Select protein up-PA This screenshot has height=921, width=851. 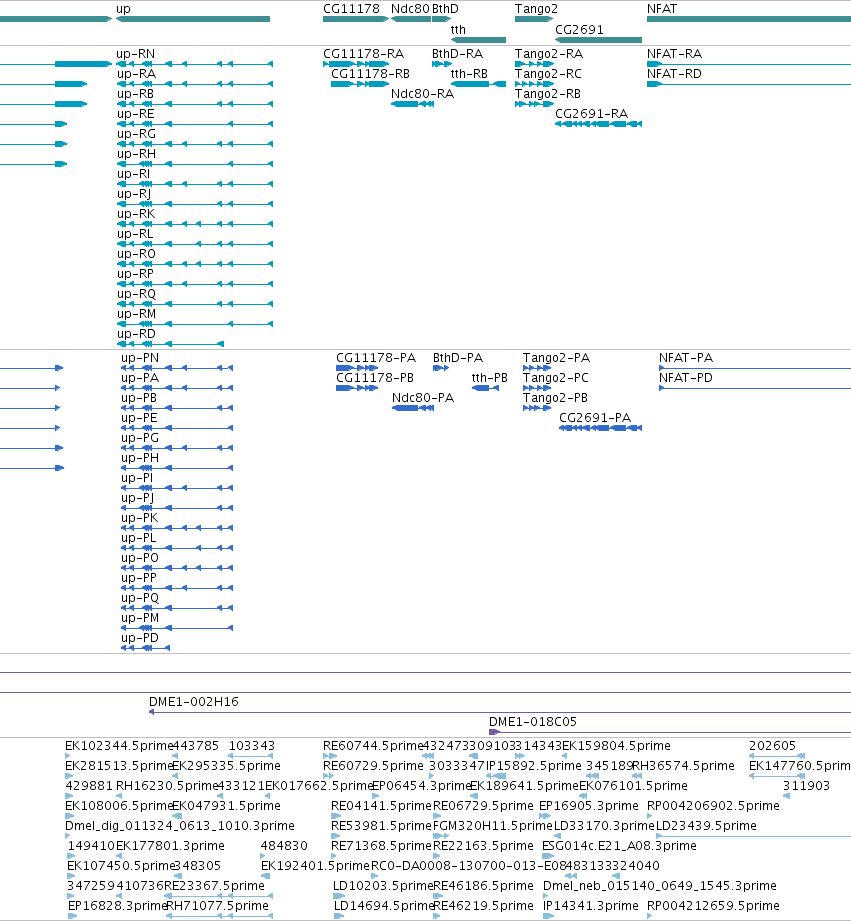(x=140, y=378)
